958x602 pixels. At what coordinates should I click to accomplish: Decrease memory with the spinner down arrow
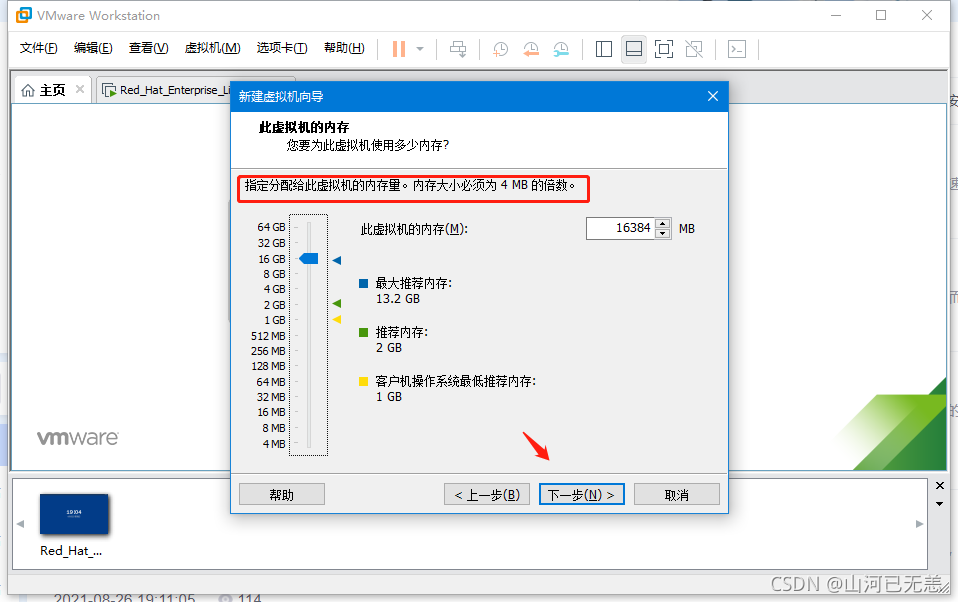coord(662,233)
